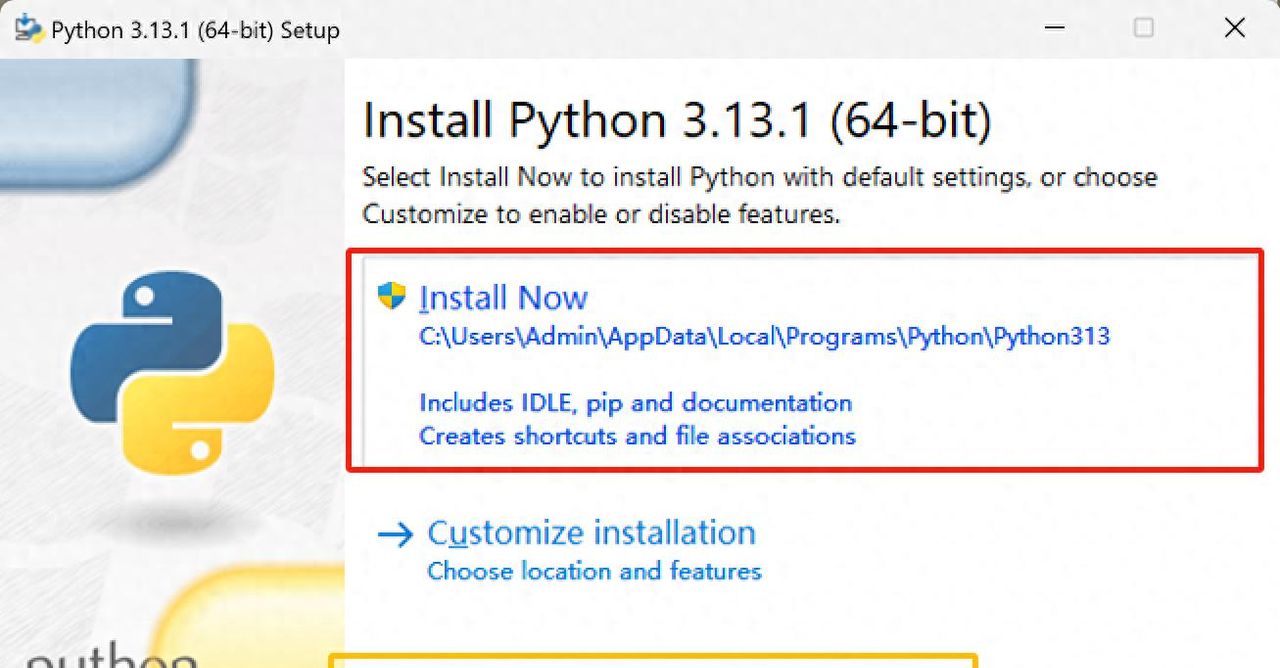Click the installer icon in the title bar

click(28, 29)
